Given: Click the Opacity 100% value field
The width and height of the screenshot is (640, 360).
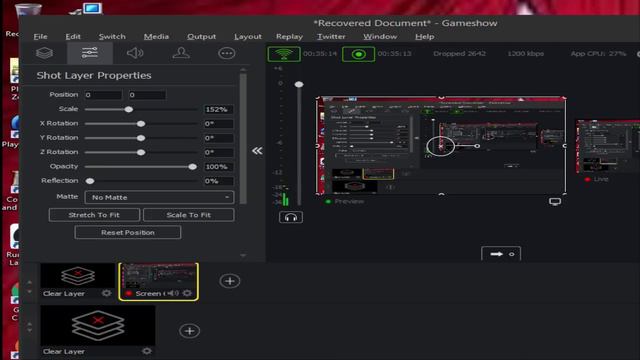Looking at the screenshot, I should (x=219, y=167).
